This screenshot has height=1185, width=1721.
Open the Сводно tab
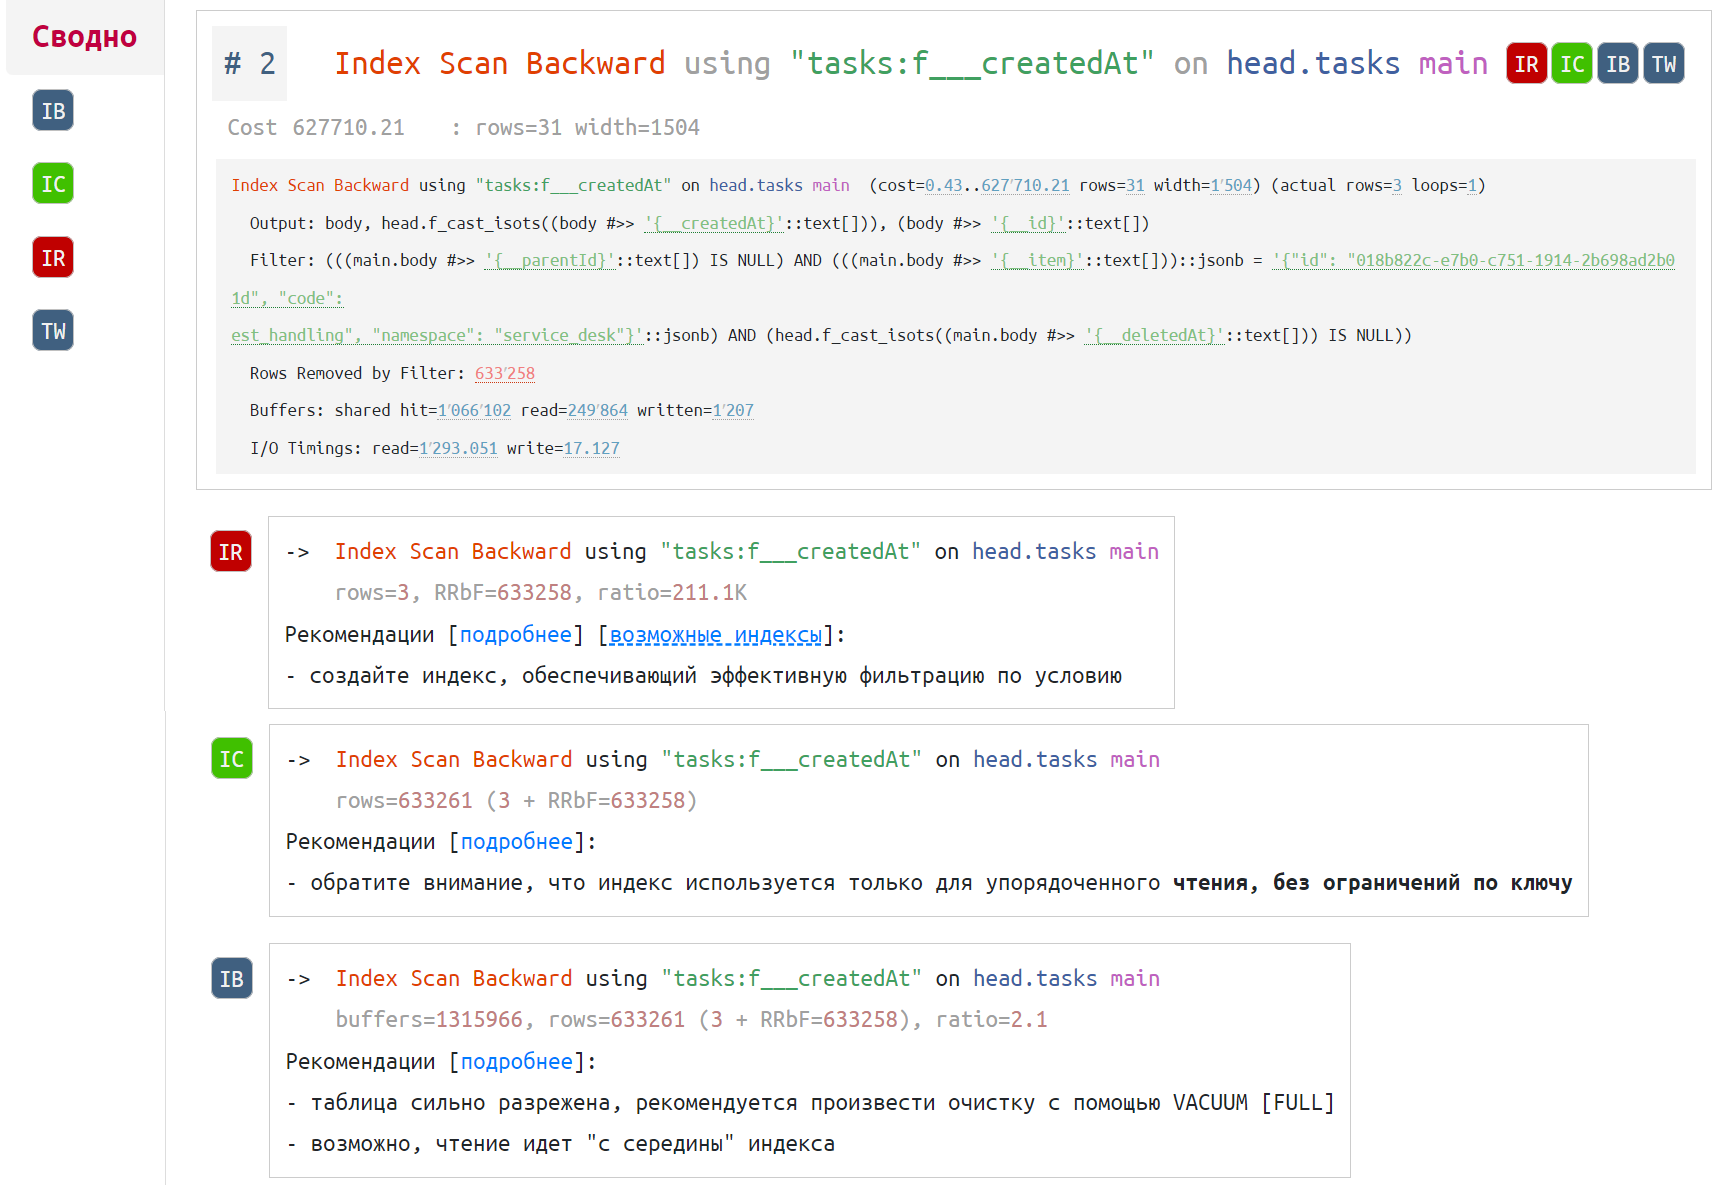(x=84, y=37)
